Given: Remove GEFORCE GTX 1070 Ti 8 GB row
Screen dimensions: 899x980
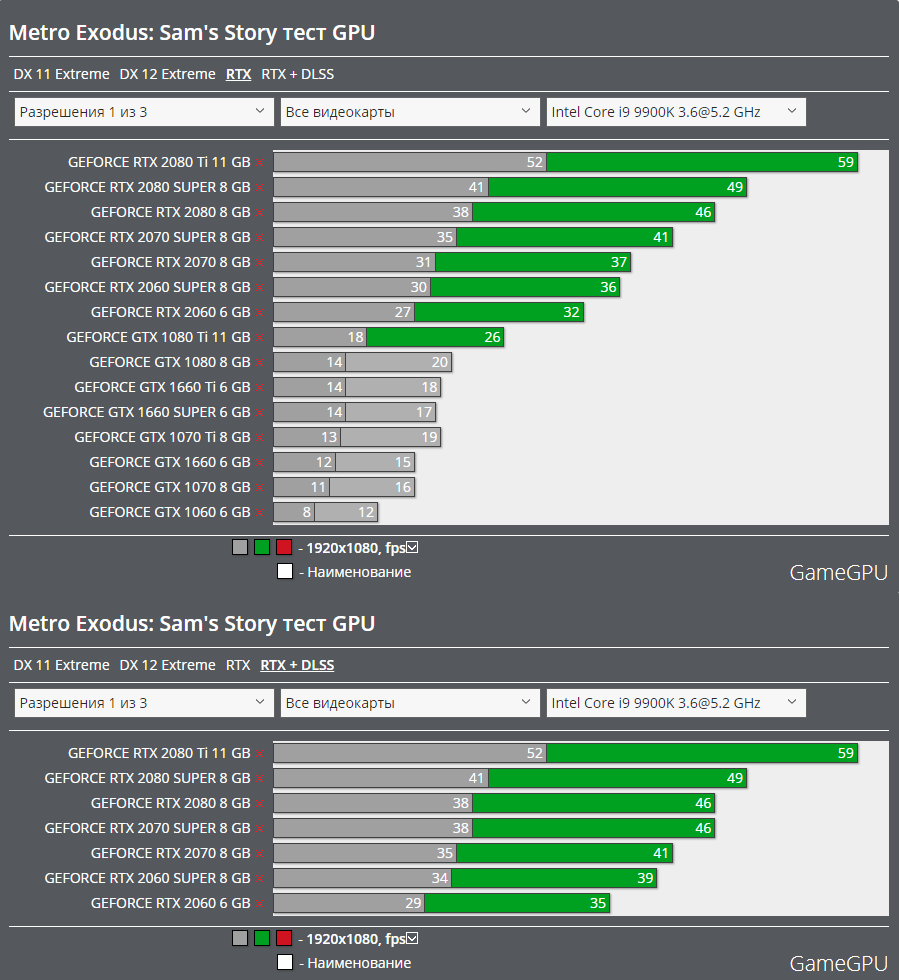Looking at the screenshot, I should 259,438.
